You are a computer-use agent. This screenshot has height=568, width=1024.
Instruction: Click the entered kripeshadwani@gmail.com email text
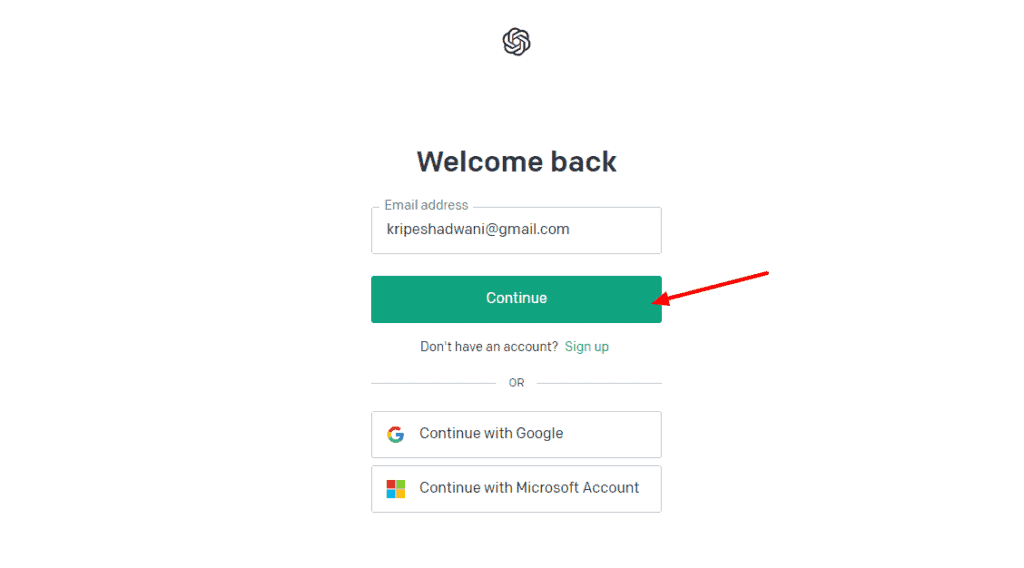click(478, 229)
